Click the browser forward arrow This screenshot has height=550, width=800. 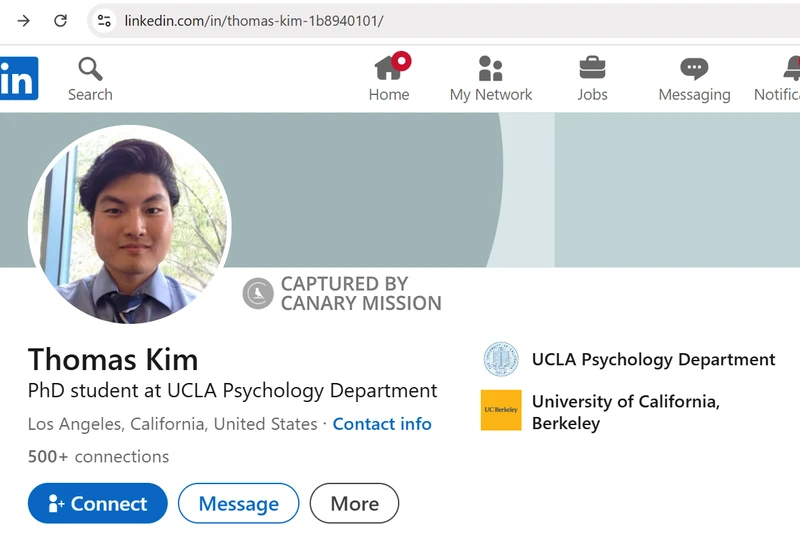coord(23,20)
